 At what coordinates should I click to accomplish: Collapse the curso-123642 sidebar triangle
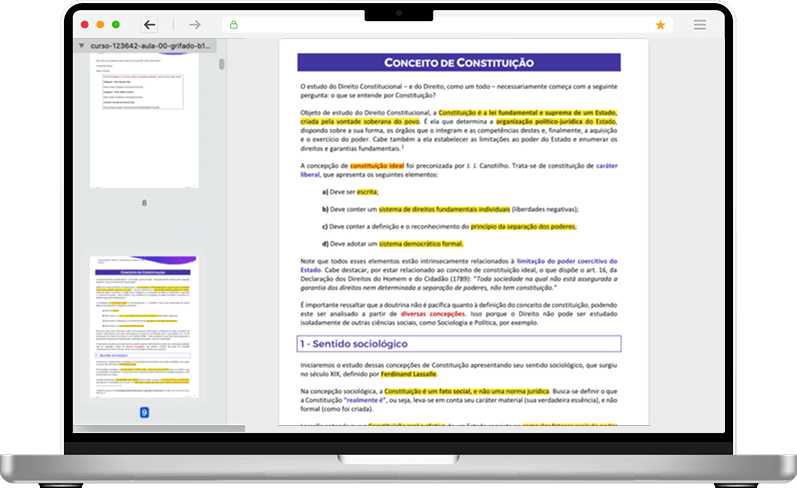[x=82, y=46]
